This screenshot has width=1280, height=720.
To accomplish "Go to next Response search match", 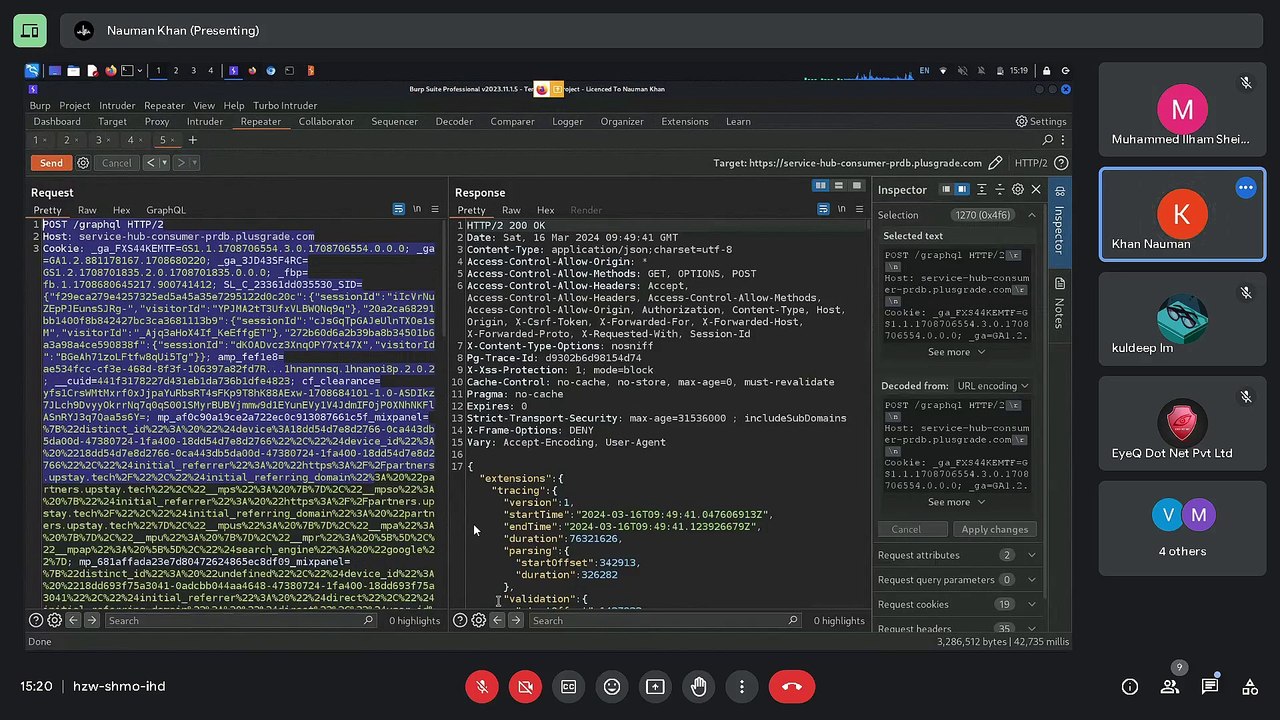I will point(515,620).
